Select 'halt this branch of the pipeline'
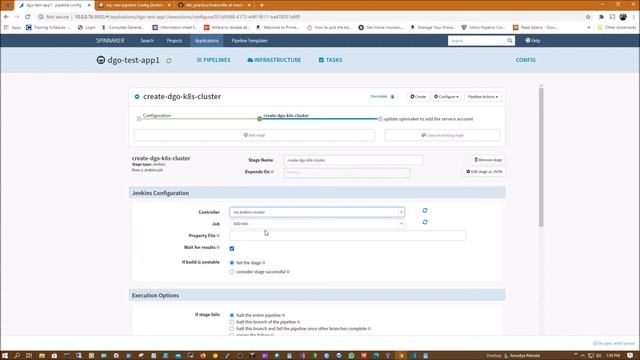 (232, 322)
